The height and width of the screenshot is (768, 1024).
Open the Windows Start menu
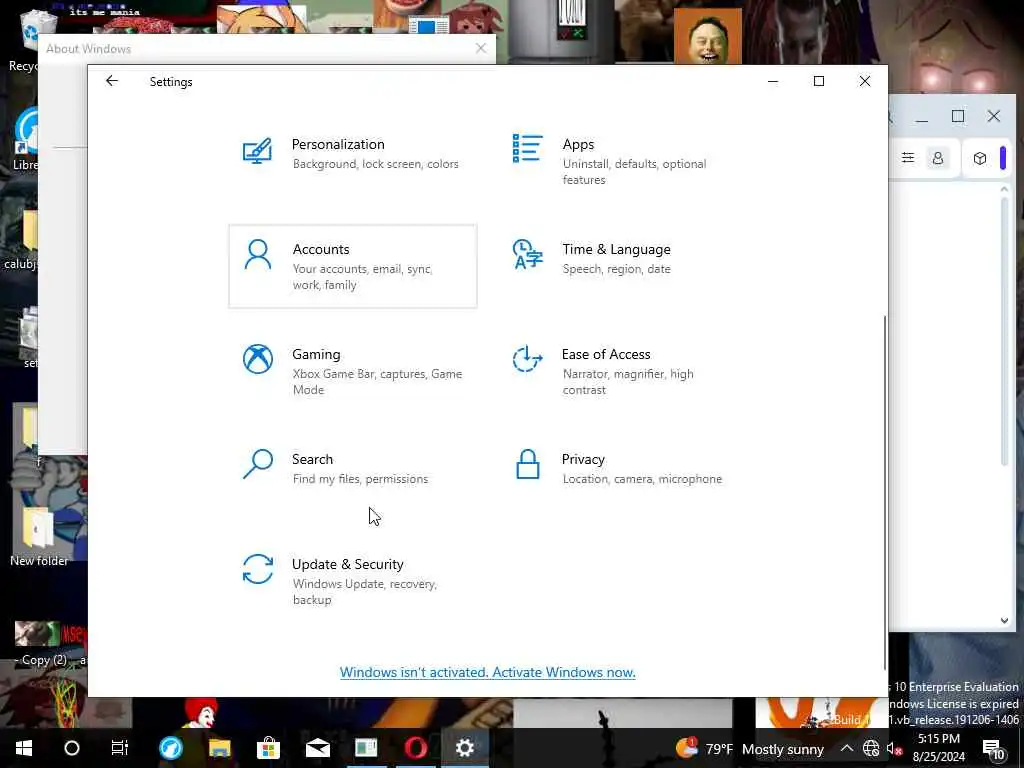click(x=24, y=748)
